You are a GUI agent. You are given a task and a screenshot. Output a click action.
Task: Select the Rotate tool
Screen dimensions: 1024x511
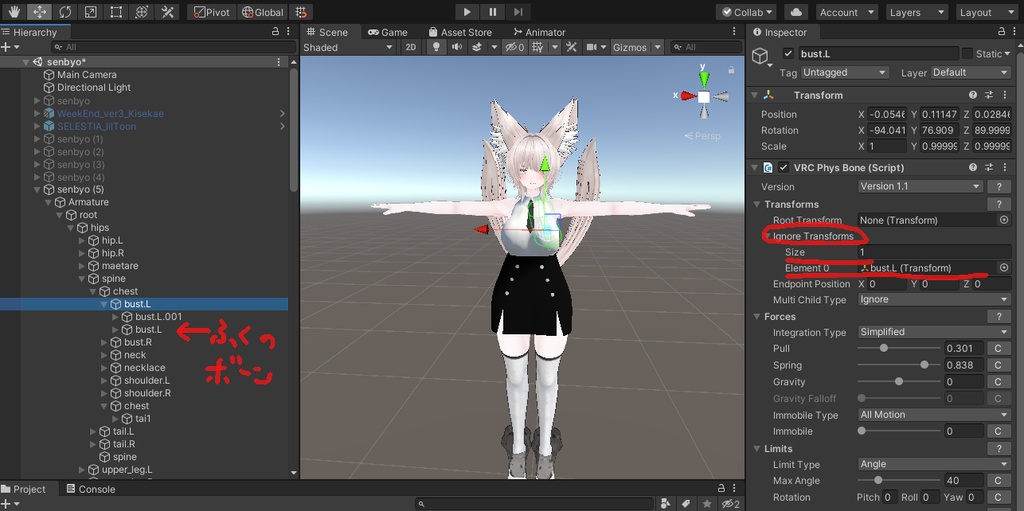[x=65, y=12]
